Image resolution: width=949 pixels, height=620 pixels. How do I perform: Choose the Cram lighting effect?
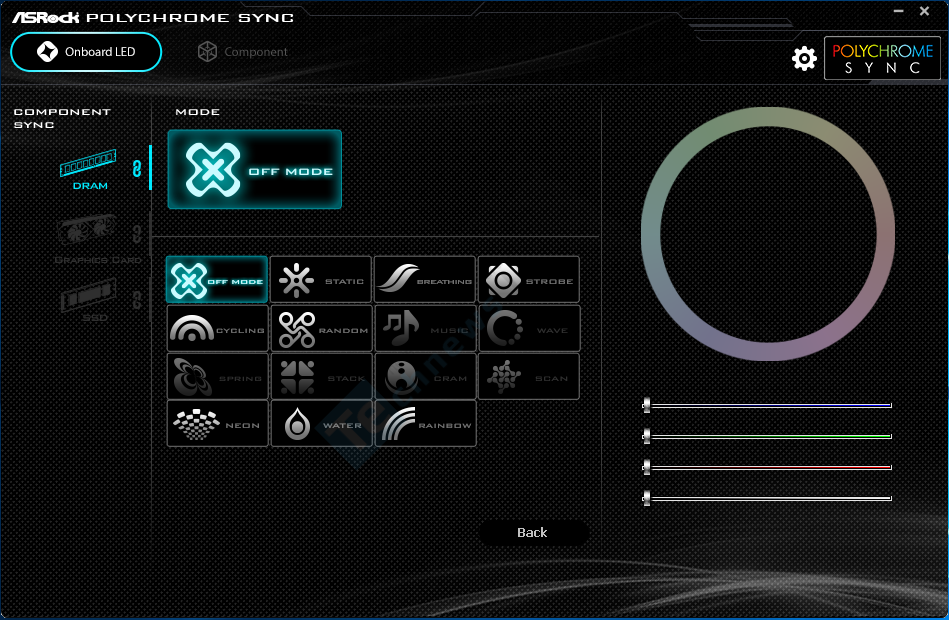(425, 377)
